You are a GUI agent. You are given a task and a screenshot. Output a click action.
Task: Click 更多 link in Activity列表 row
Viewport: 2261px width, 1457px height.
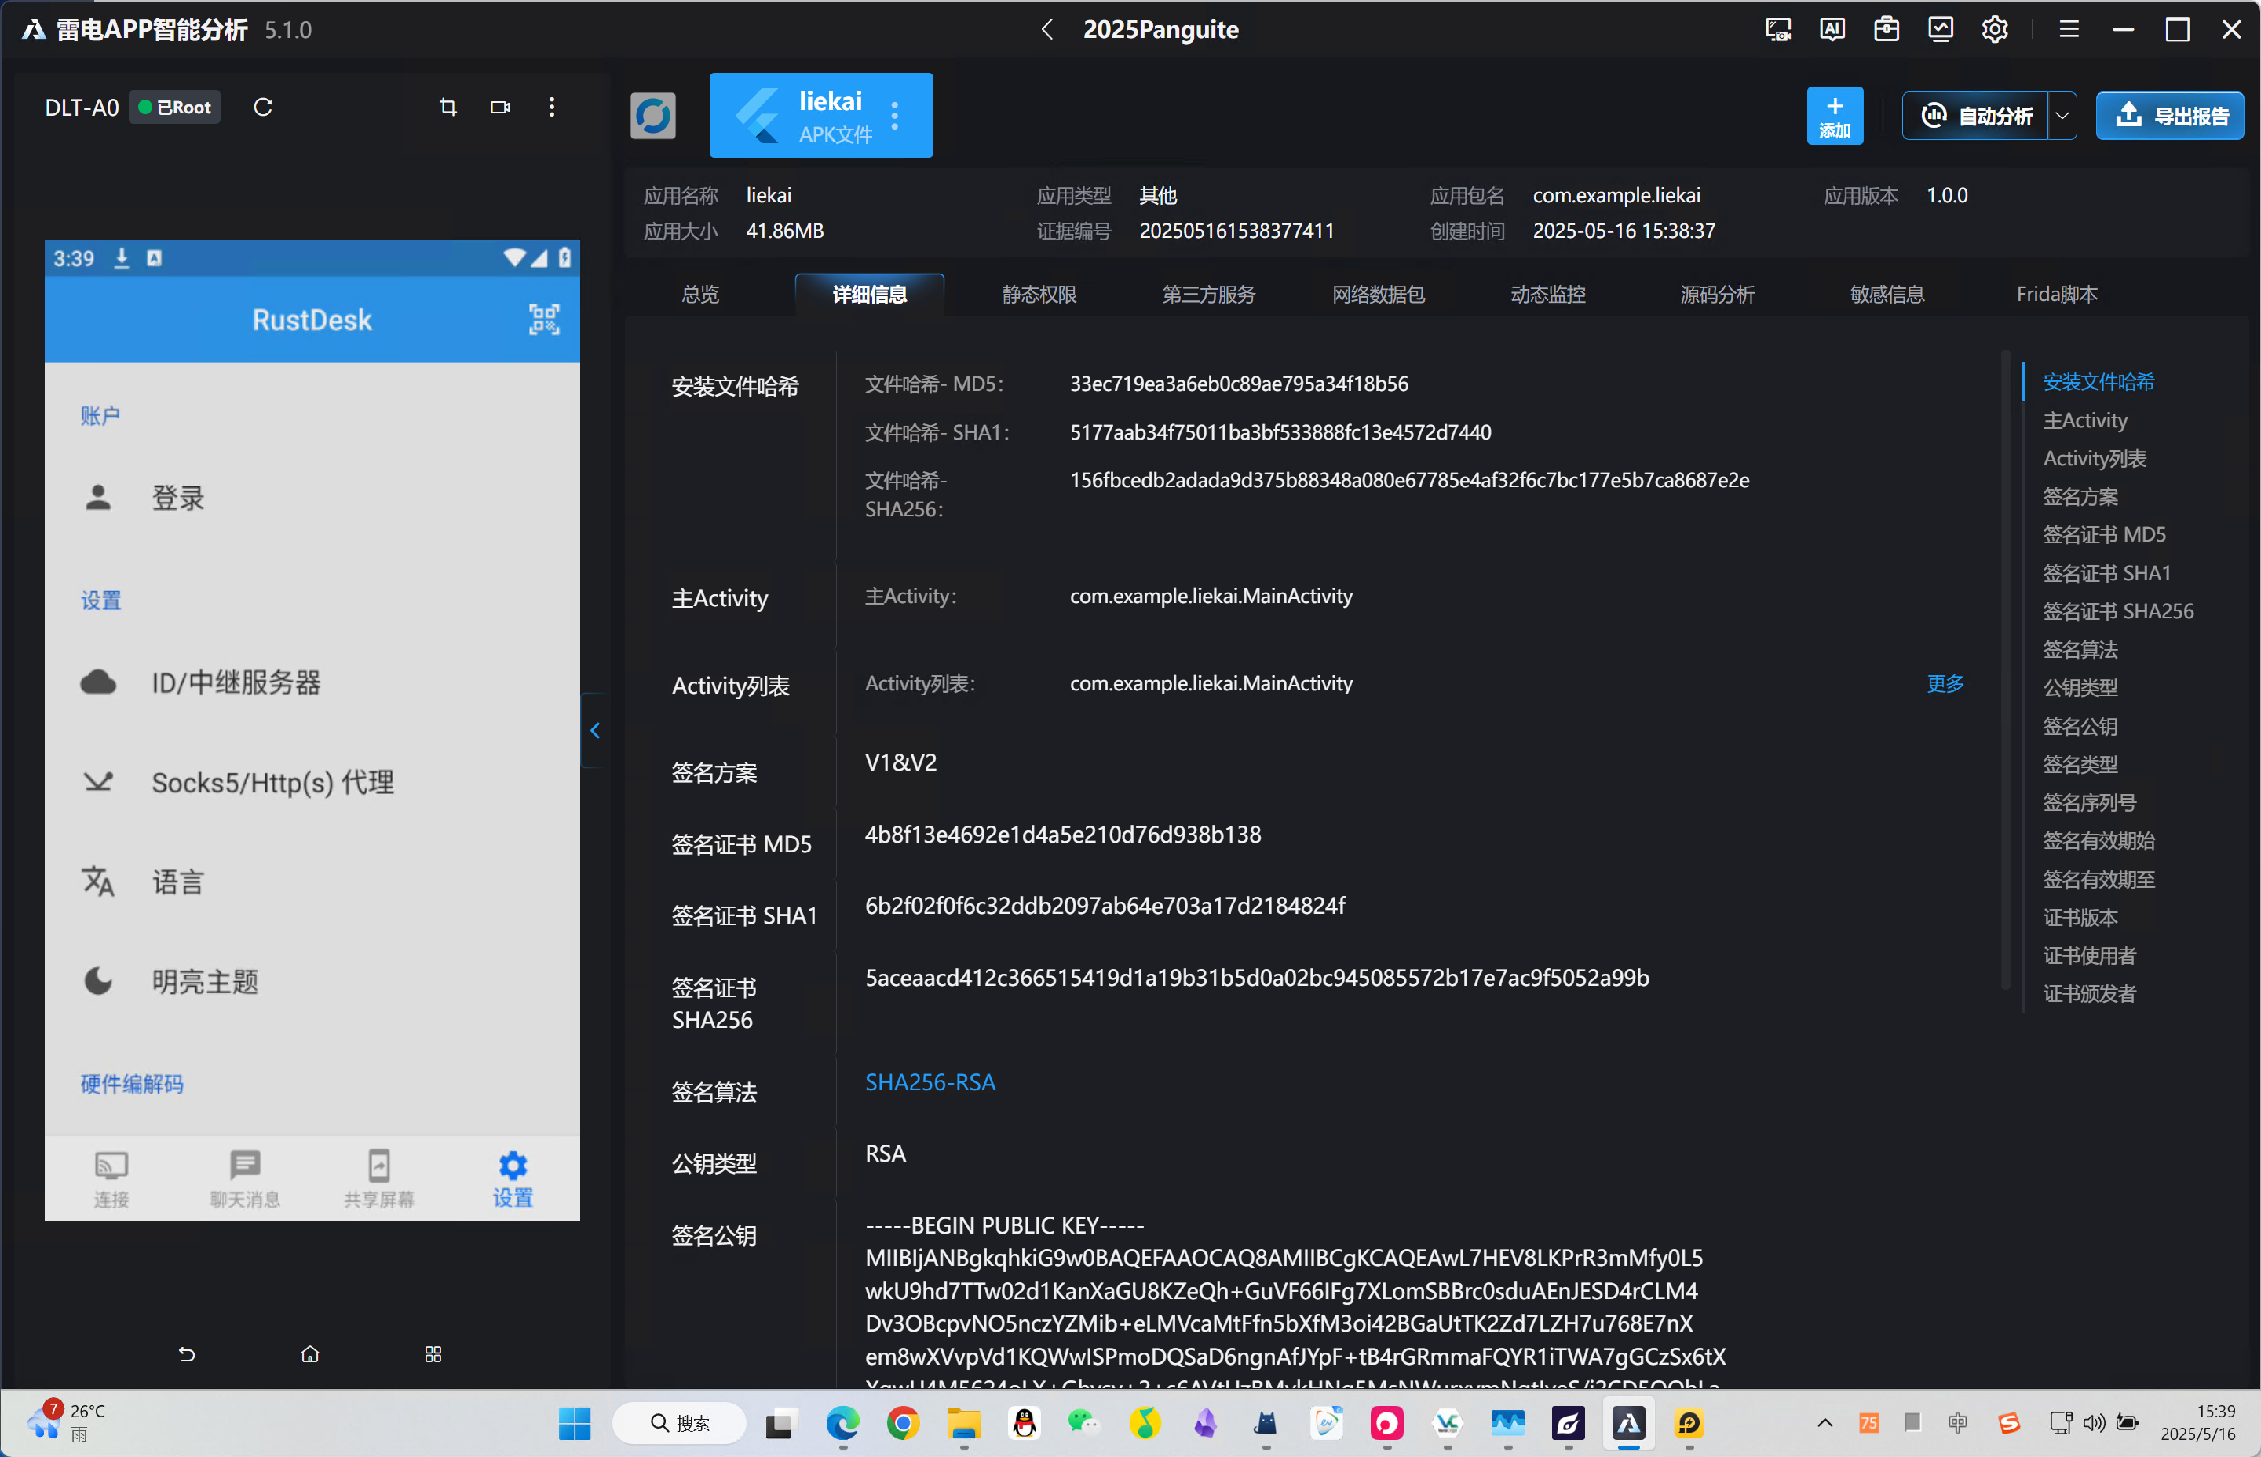coord(1945,683)
